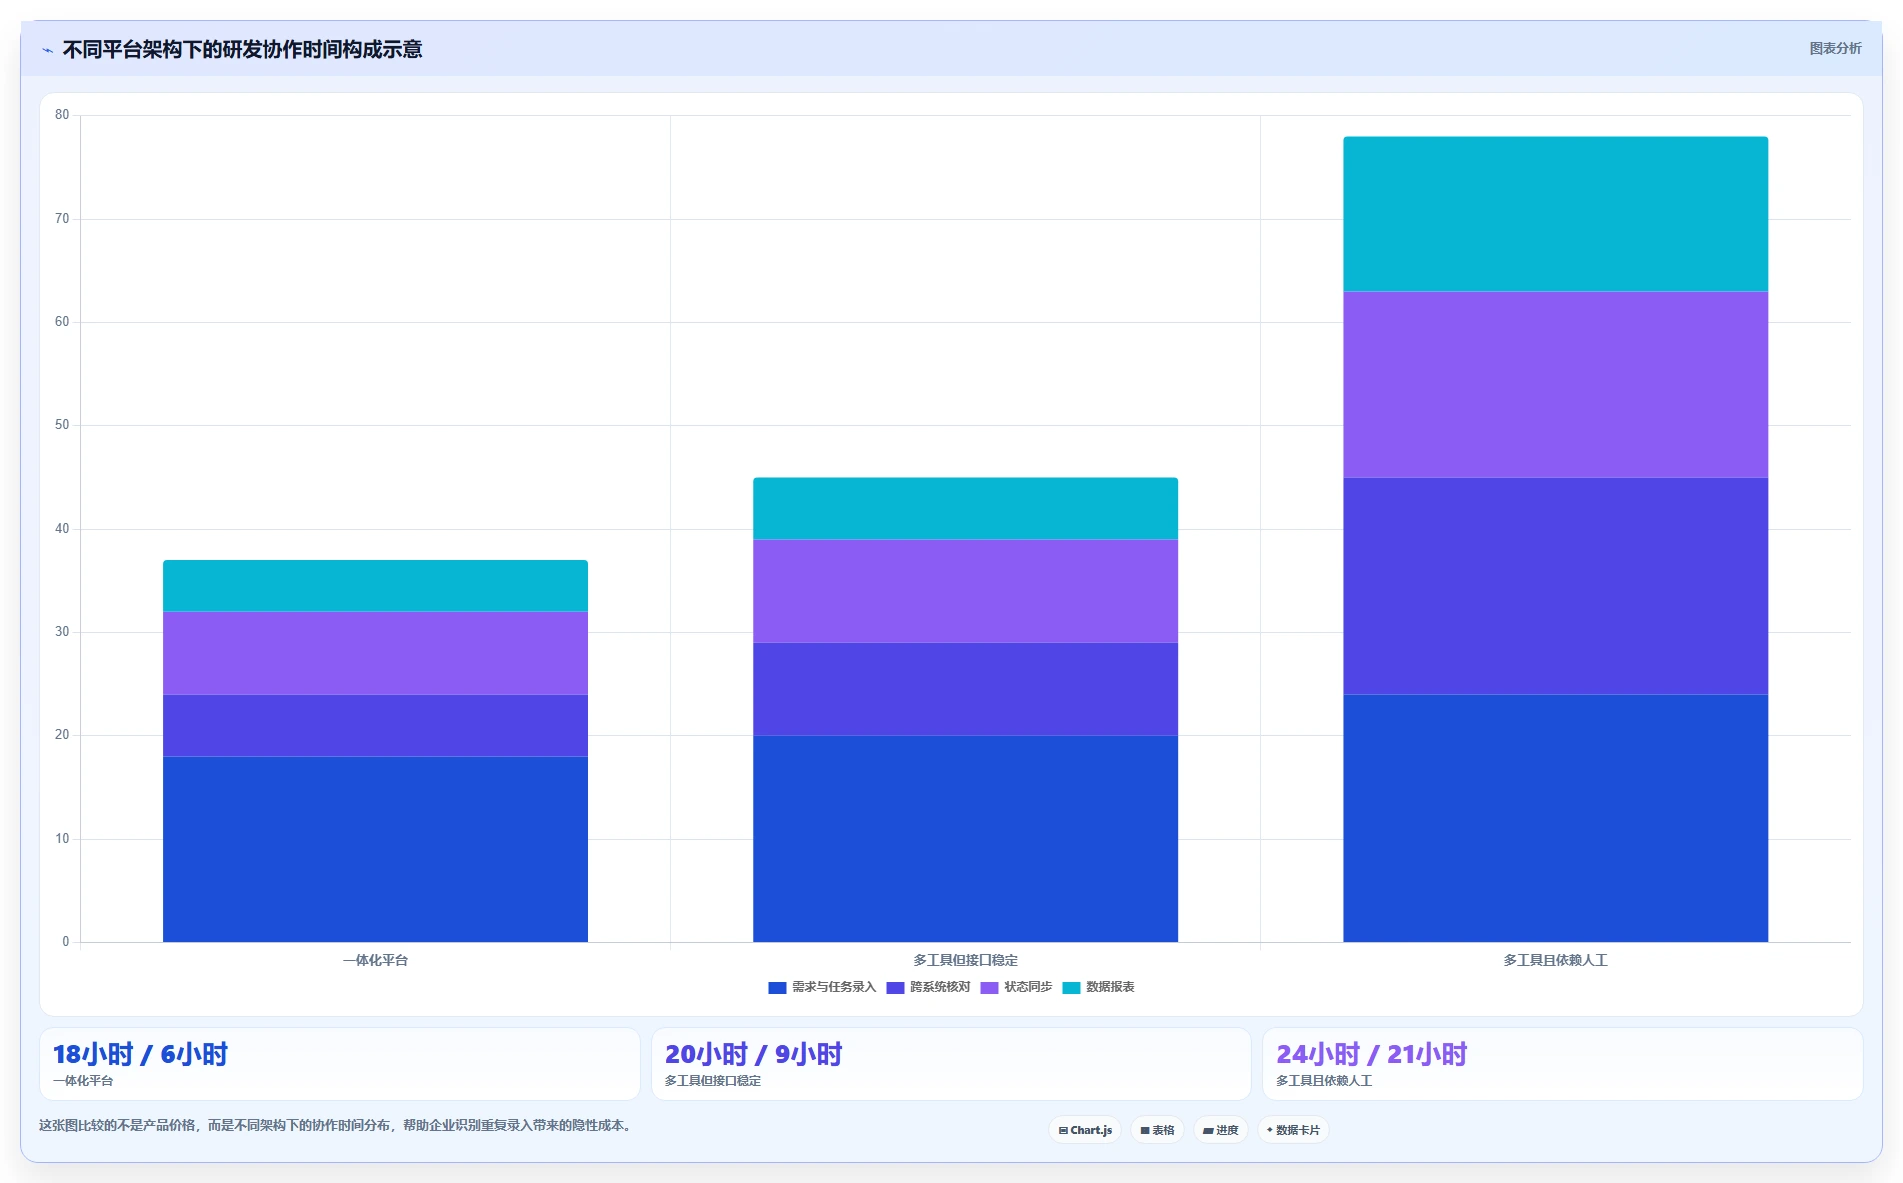Click the 跨系统核对 legend label
This screenshot has width=1903, height=1183.
point(940,987)
